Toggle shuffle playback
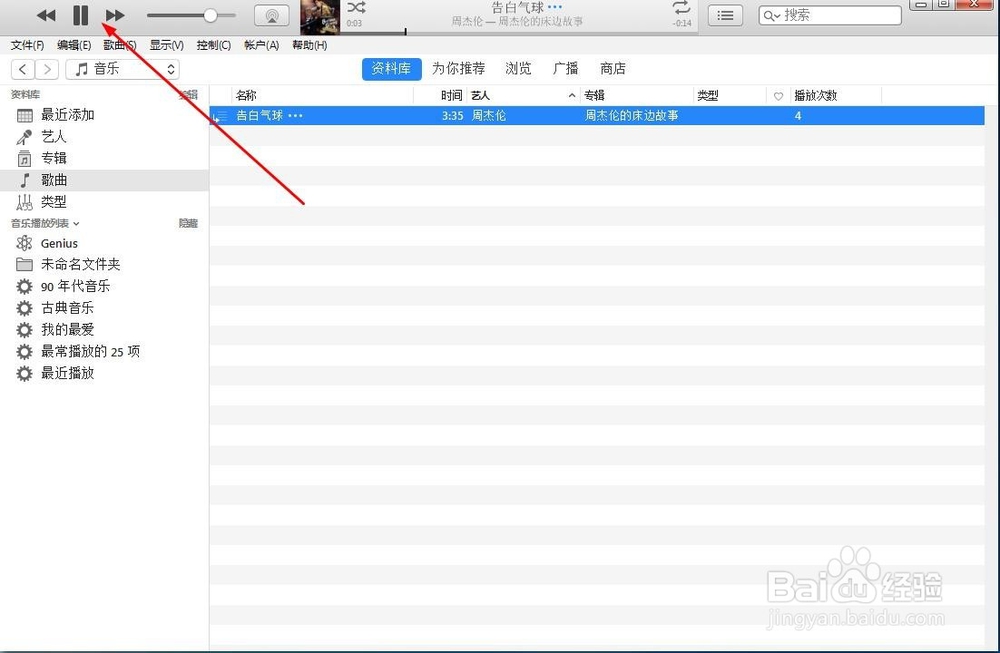1000x653 pixels. tap(356, 8)
